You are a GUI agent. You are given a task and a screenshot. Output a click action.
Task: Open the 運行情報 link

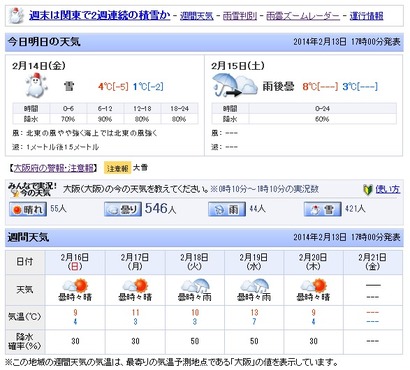[366, 16]
